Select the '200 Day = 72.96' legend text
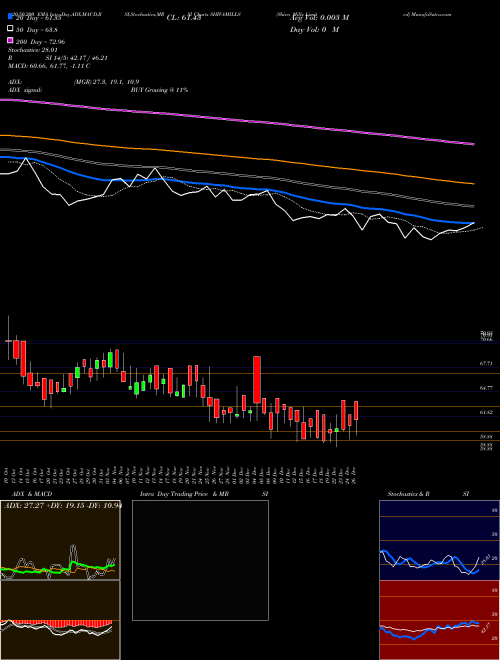The image size is (500, 660). pos(40,42)
